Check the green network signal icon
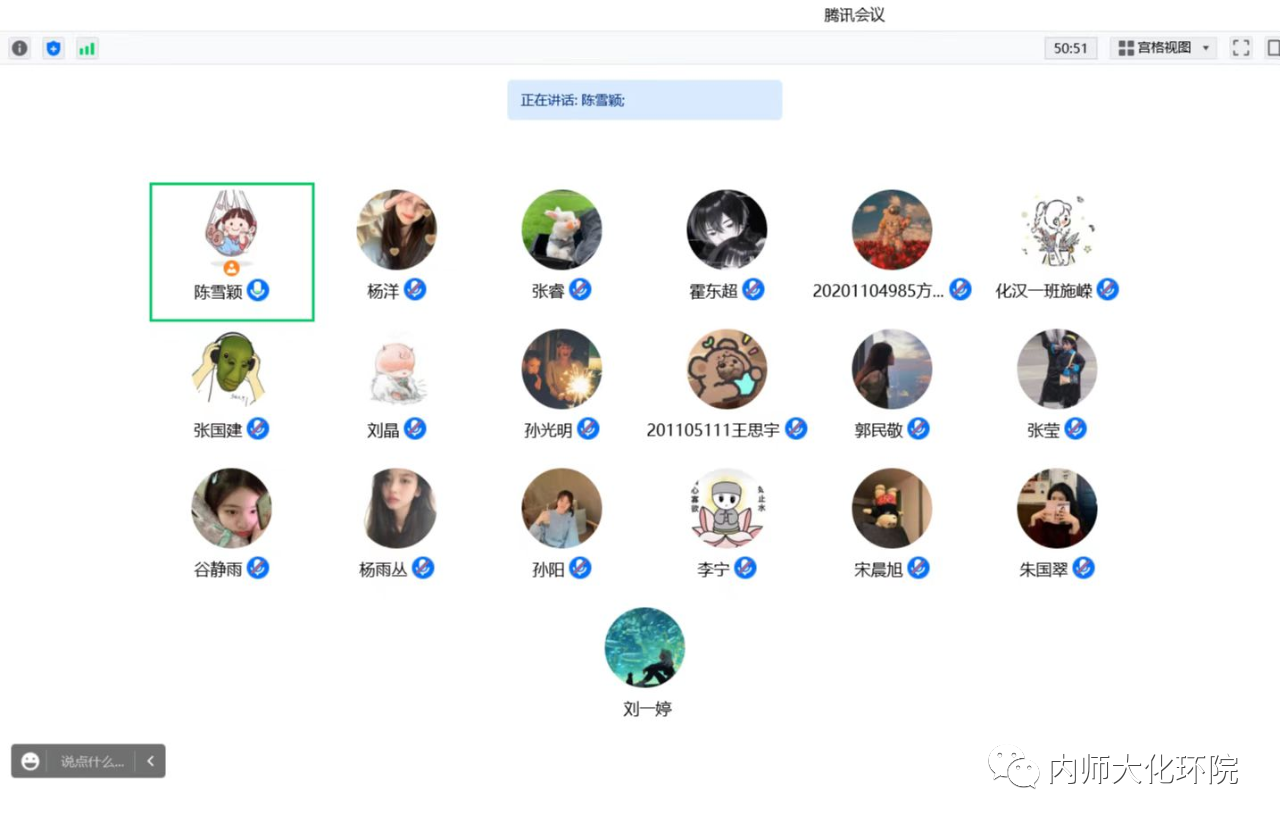Image resolution: width=1280 pixels, height=826 pixels. 87,48
